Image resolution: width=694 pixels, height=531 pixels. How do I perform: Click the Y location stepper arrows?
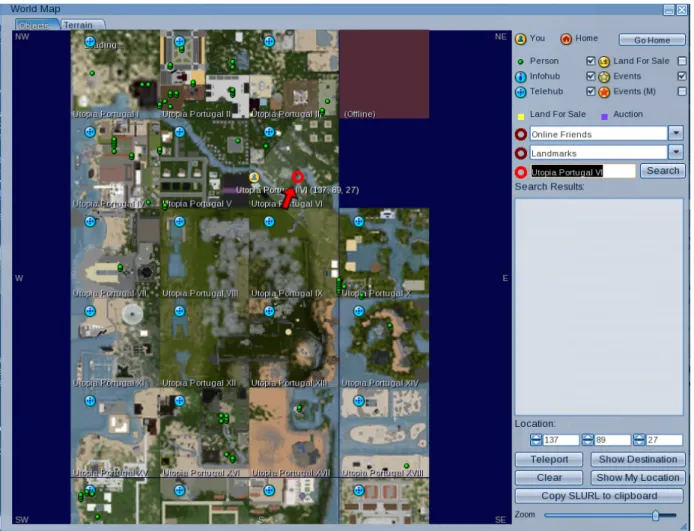click(x=587, y=439)
